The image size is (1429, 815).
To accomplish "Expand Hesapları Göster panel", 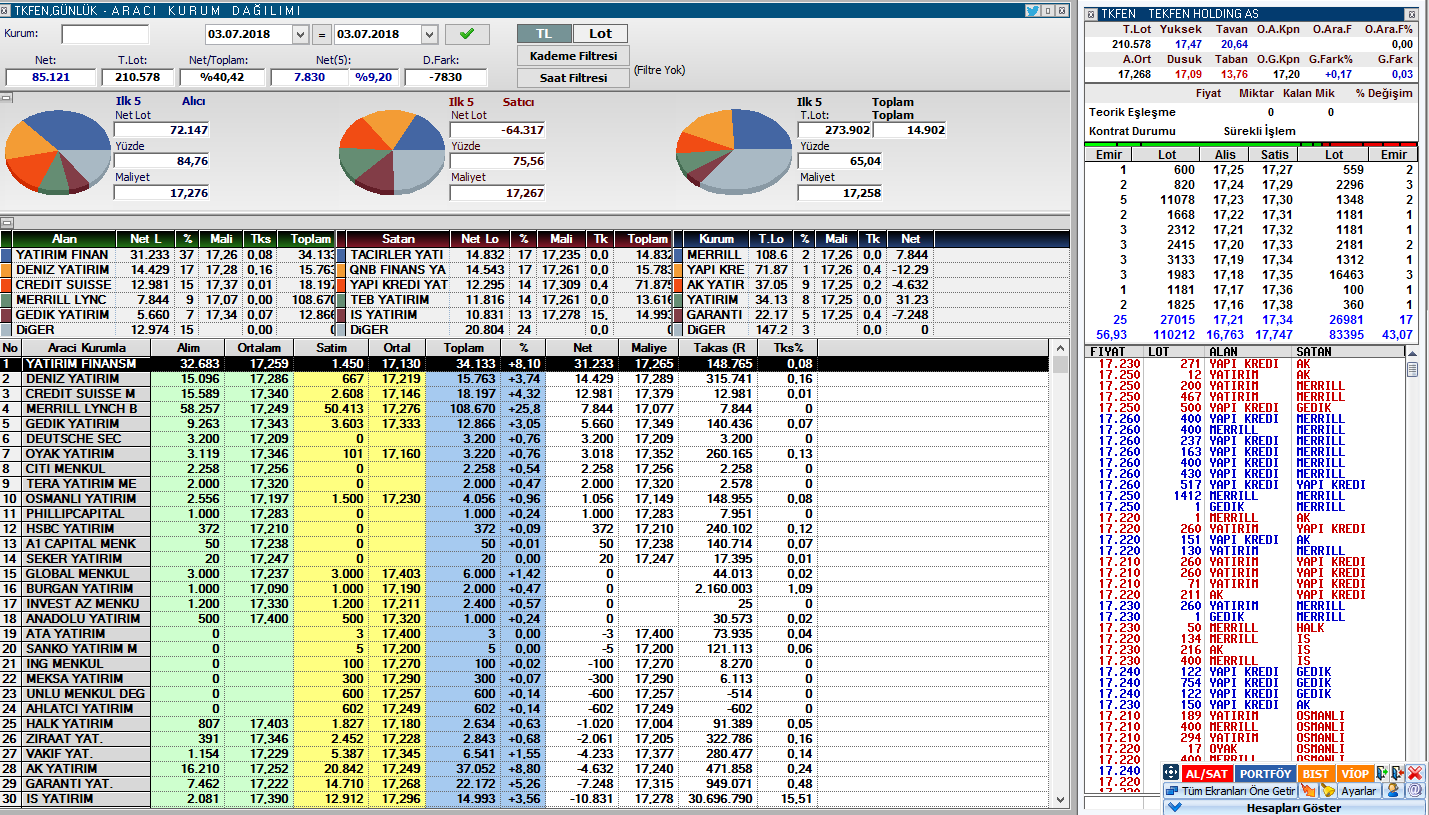I will point(1294,807).
